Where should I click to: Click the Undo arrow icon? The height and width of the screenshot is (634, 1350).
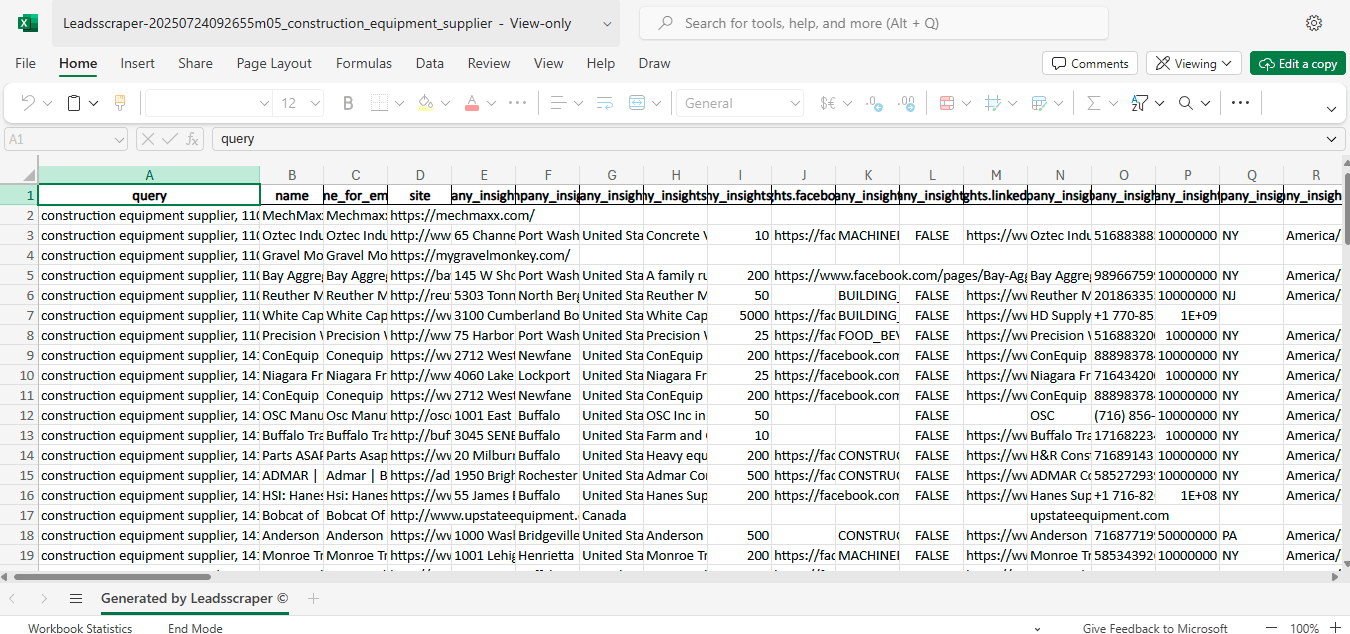(x=28, y=103)
